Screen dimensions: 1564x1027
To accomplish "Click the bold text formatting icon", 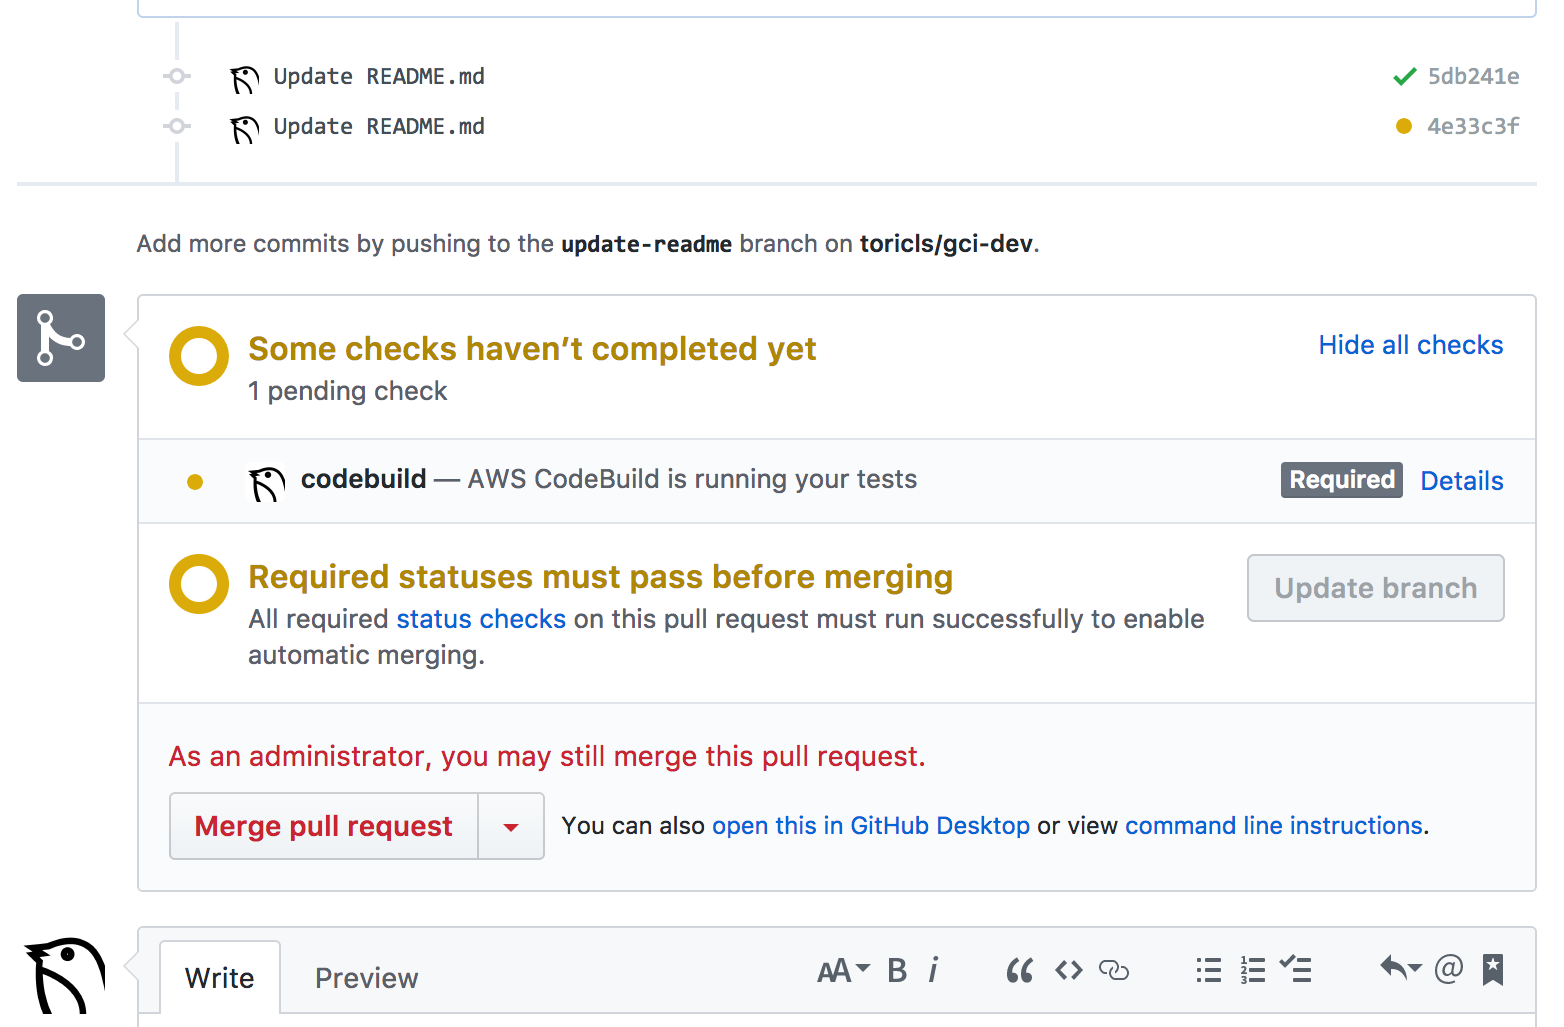I will click(897, 970).
